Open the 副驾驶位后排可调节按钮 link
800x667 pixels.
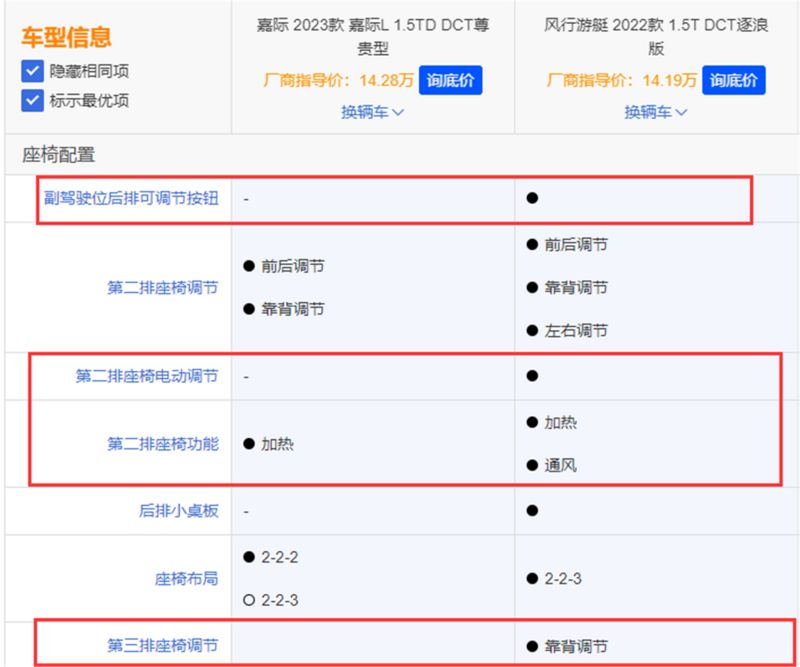coord(131,198)
